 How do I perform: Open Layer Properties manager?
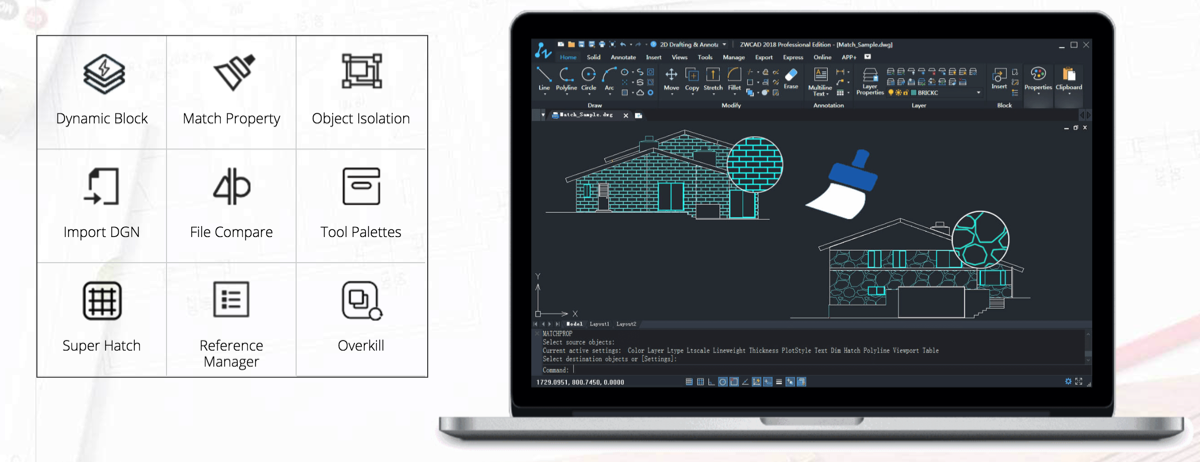pyautogui.click(x=870, y=80)
